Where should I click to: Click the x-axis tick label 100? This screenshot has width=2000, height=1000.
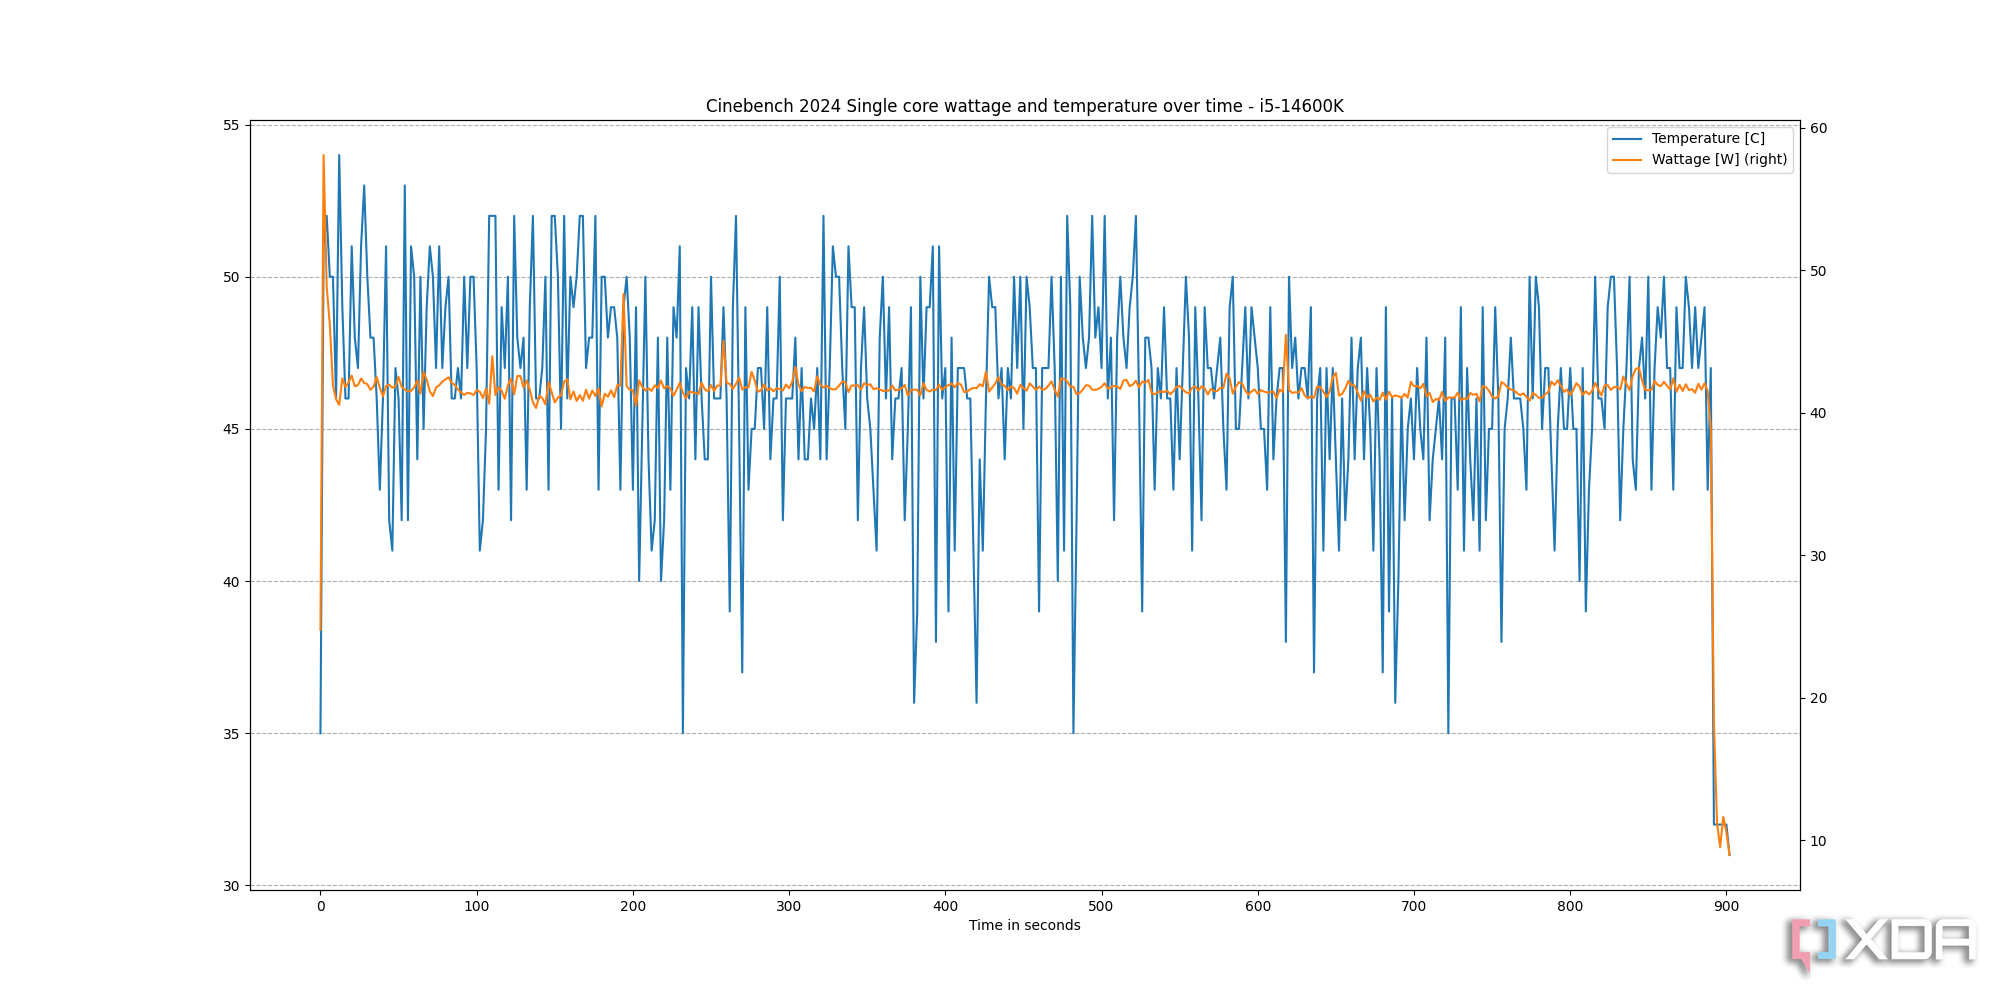pos(477,907)
